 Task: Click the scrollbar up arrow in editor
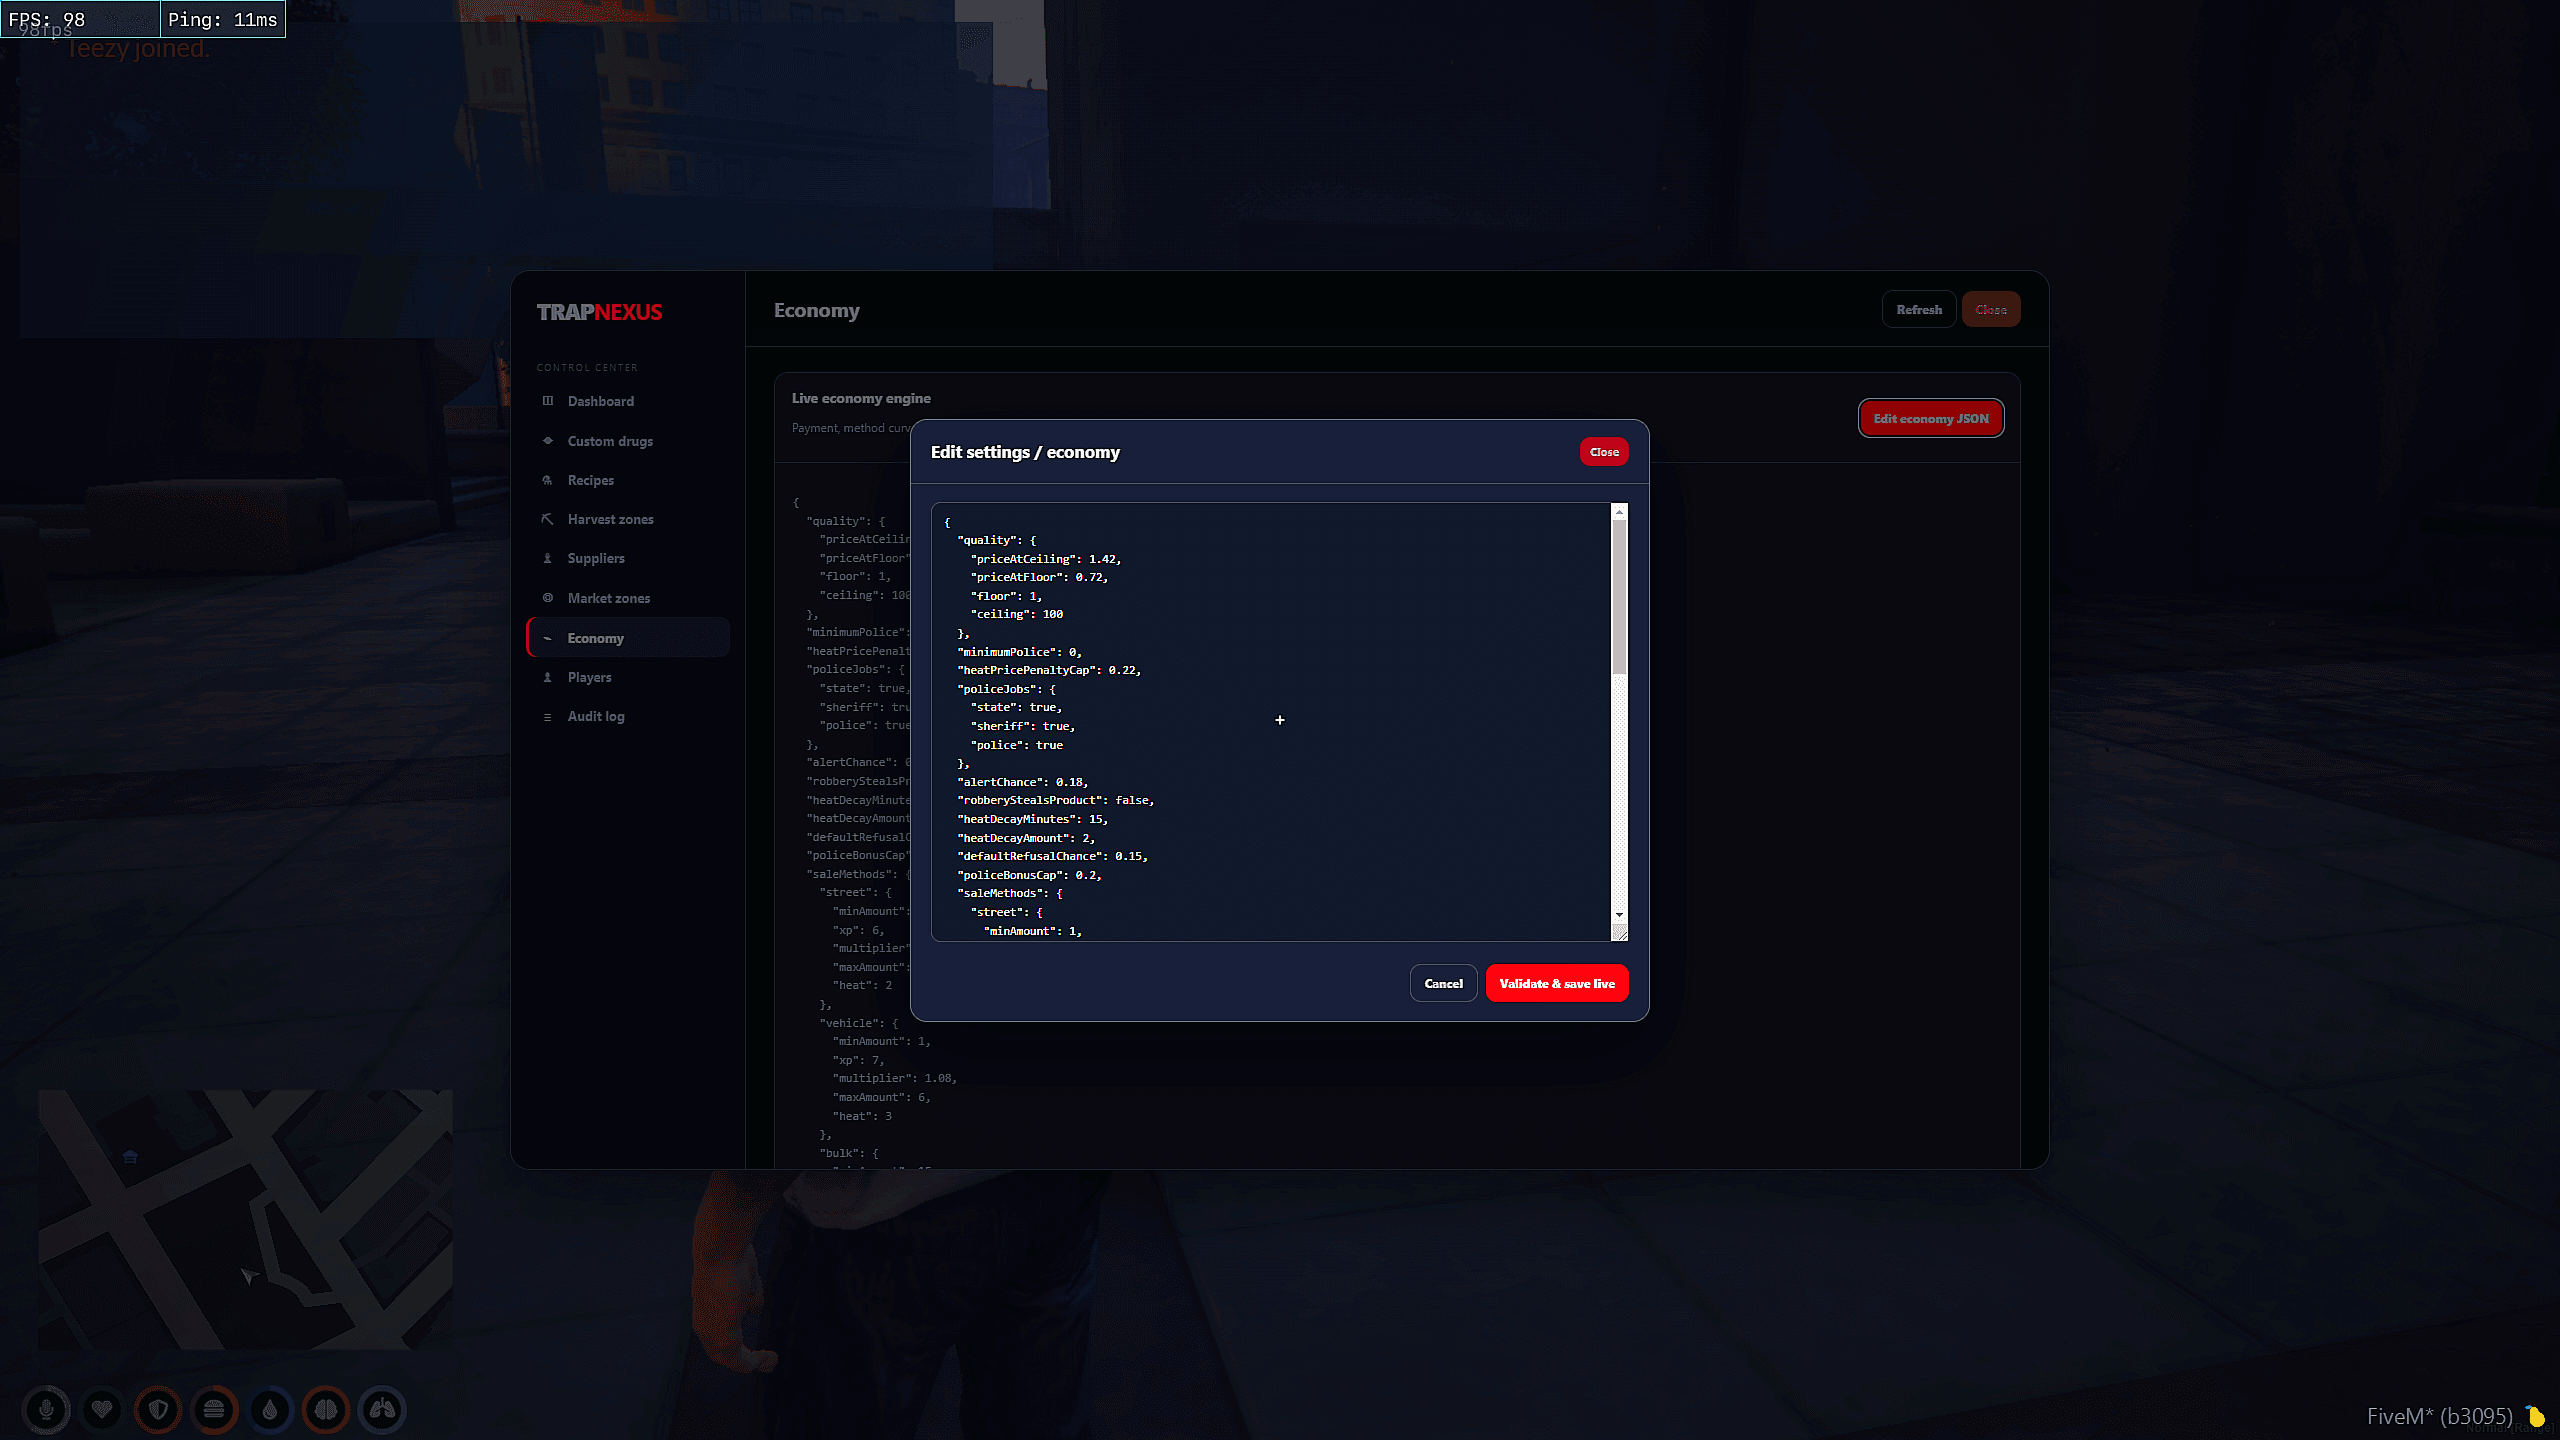click(1619, 512)
